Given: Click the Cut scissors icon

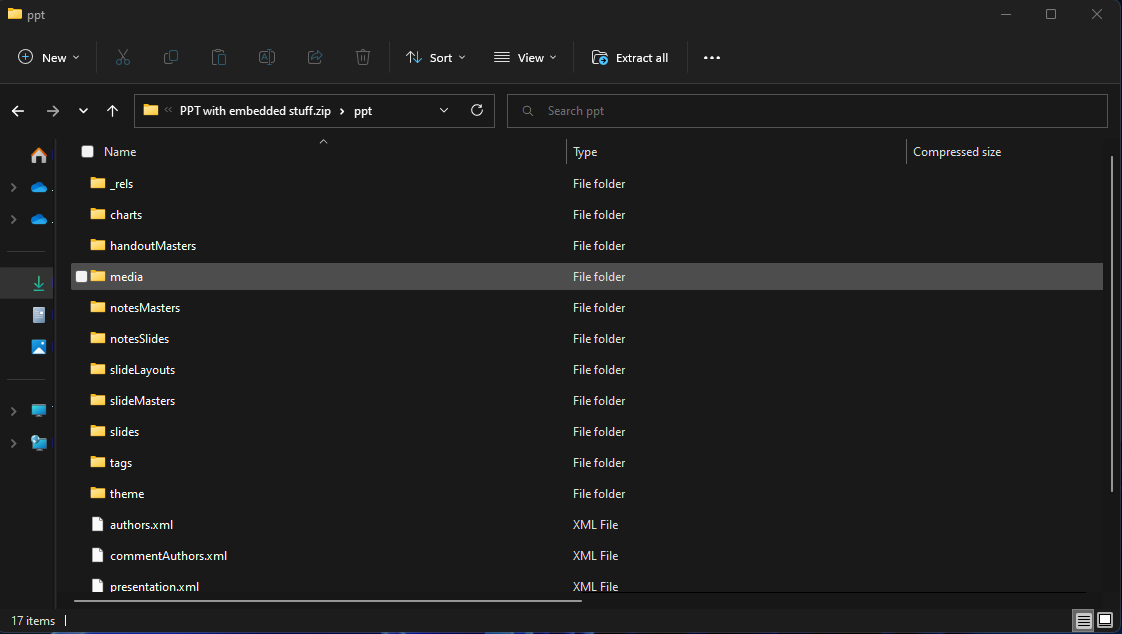Looking at the screenshot, I should pyautogui.click(x=123, y=57).
